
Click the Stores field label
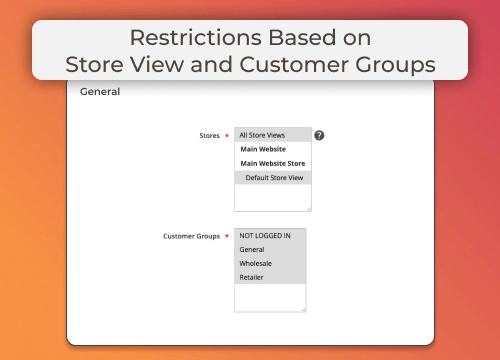tap(209, 136)
